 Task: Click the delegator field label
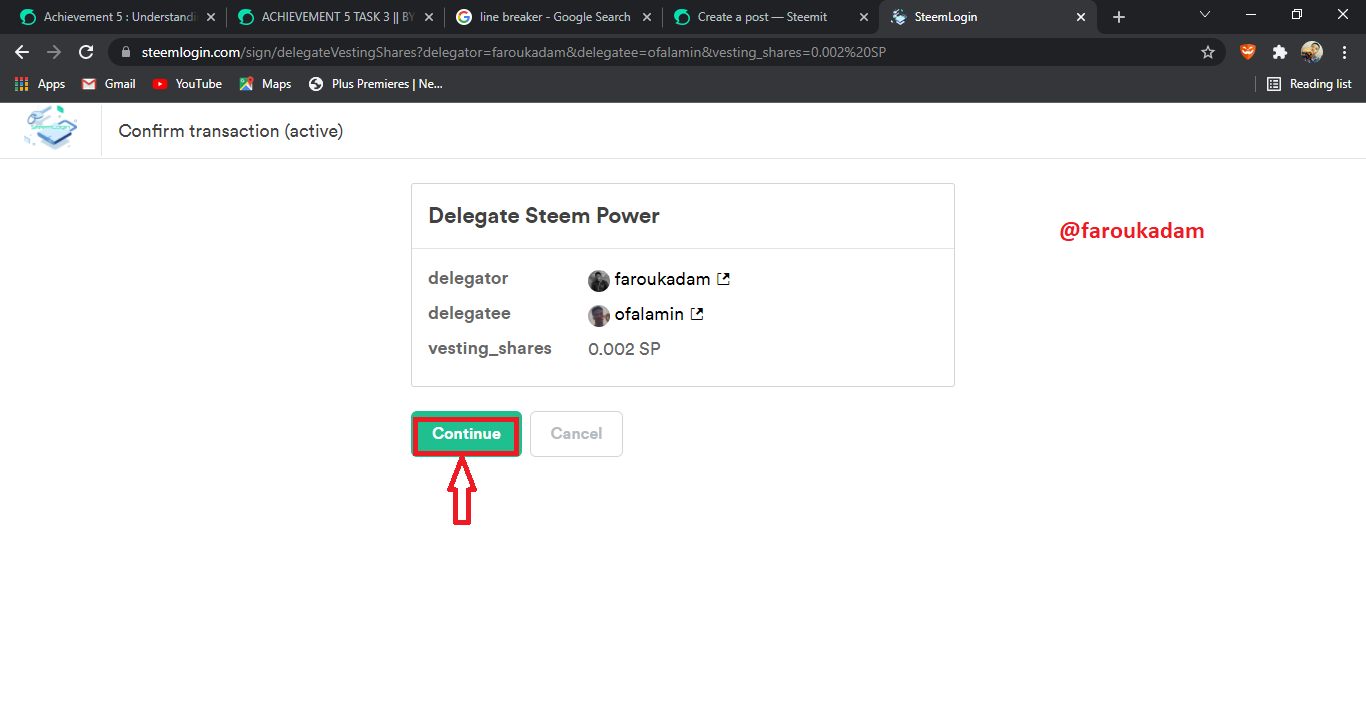click(x=468, y=278)
